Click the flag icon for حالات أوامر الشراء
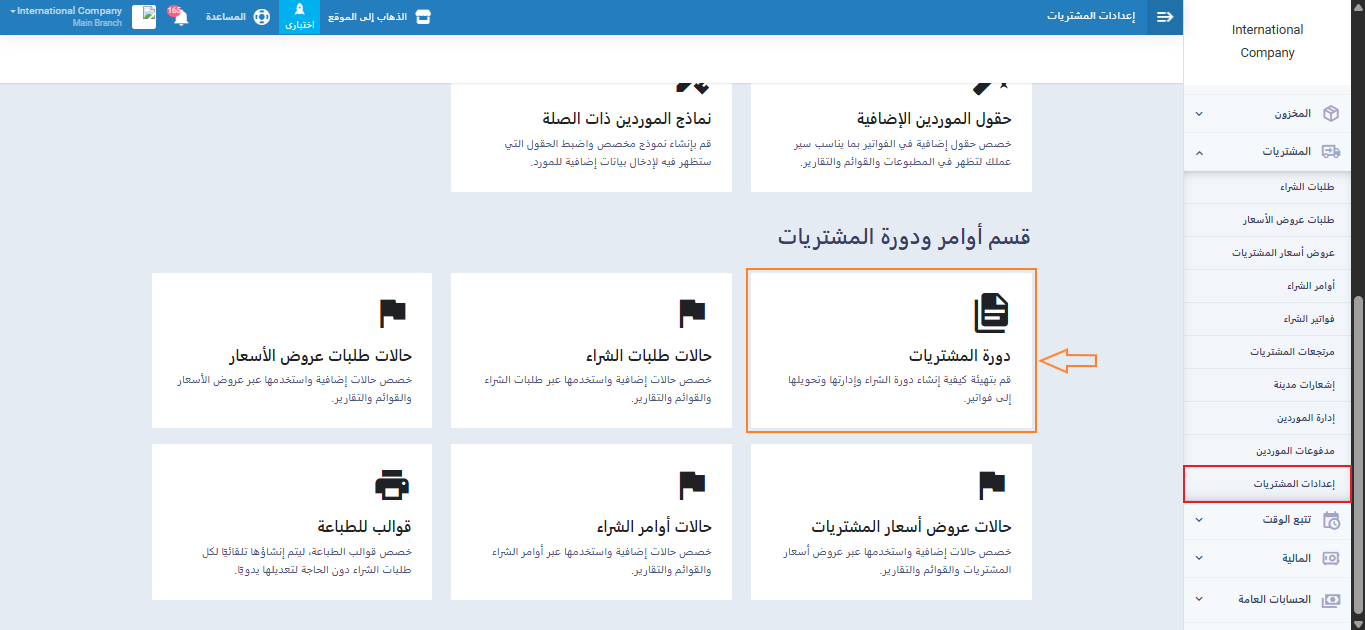1365x630 pixels. click(x=692, y=485)
